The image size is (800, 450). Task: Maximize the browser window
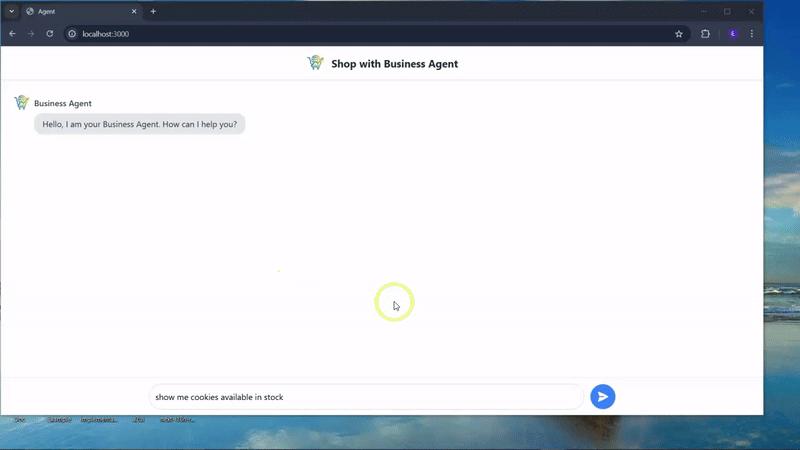tap(727, 11)
